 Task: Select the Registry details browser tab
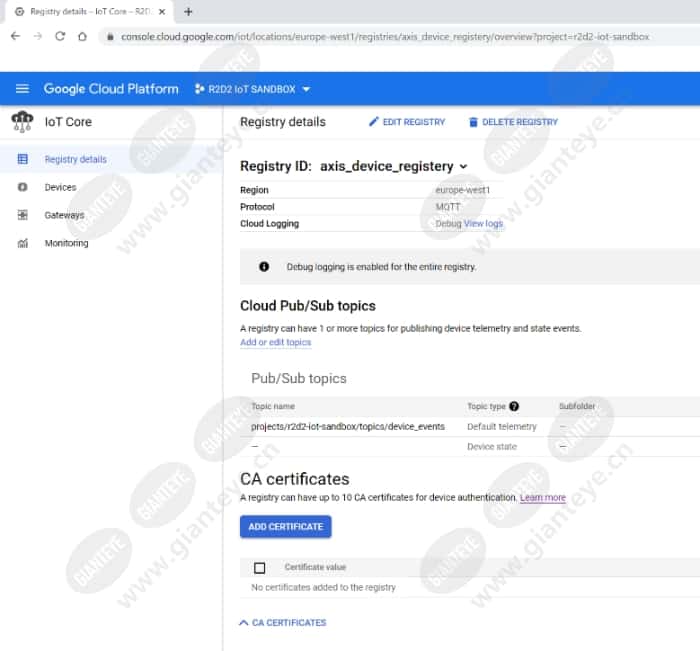pos(91,12)
